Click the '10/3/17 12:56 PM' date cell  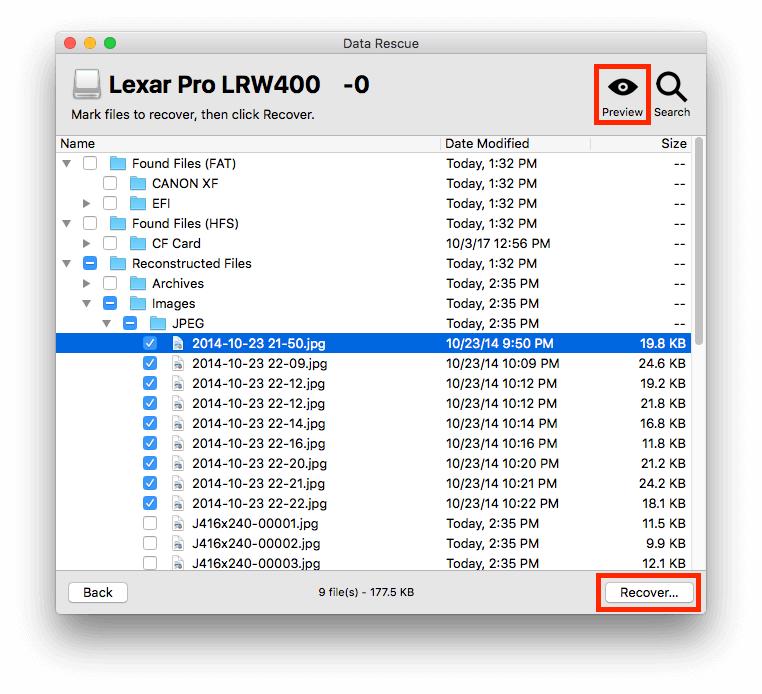(x=498, y=243)
